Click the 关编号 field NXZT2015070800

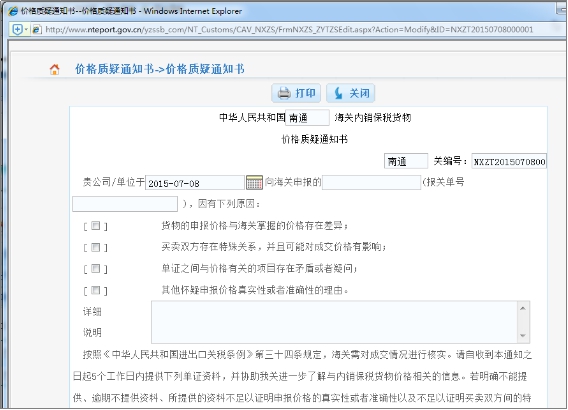pyautogui.click(x=509, y=161)
